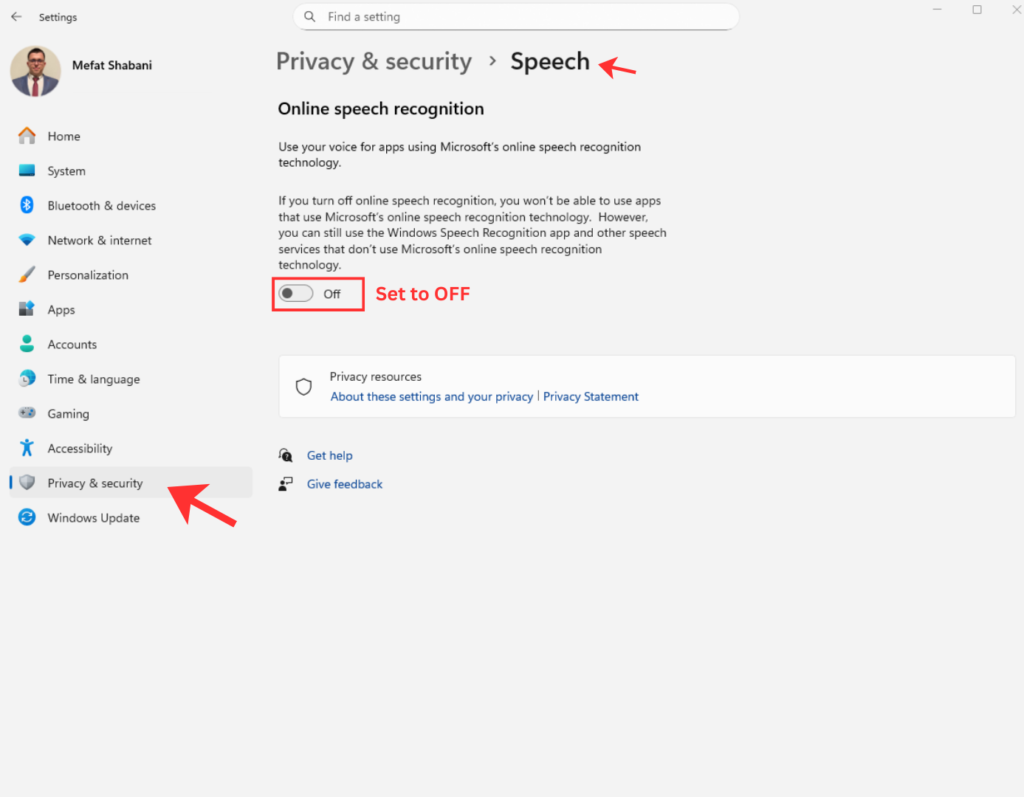This screenshot has height=797, width=1024.
Task: Click the Accessibility figure icon
Action: tap(27, 448)
